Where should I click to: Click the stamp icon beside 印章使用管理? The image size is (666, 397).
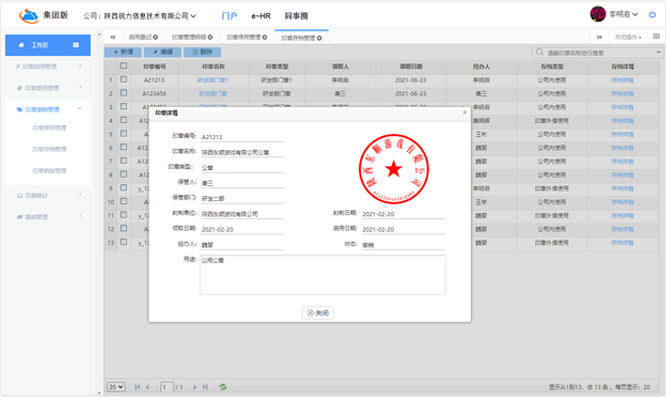point(20,88)
